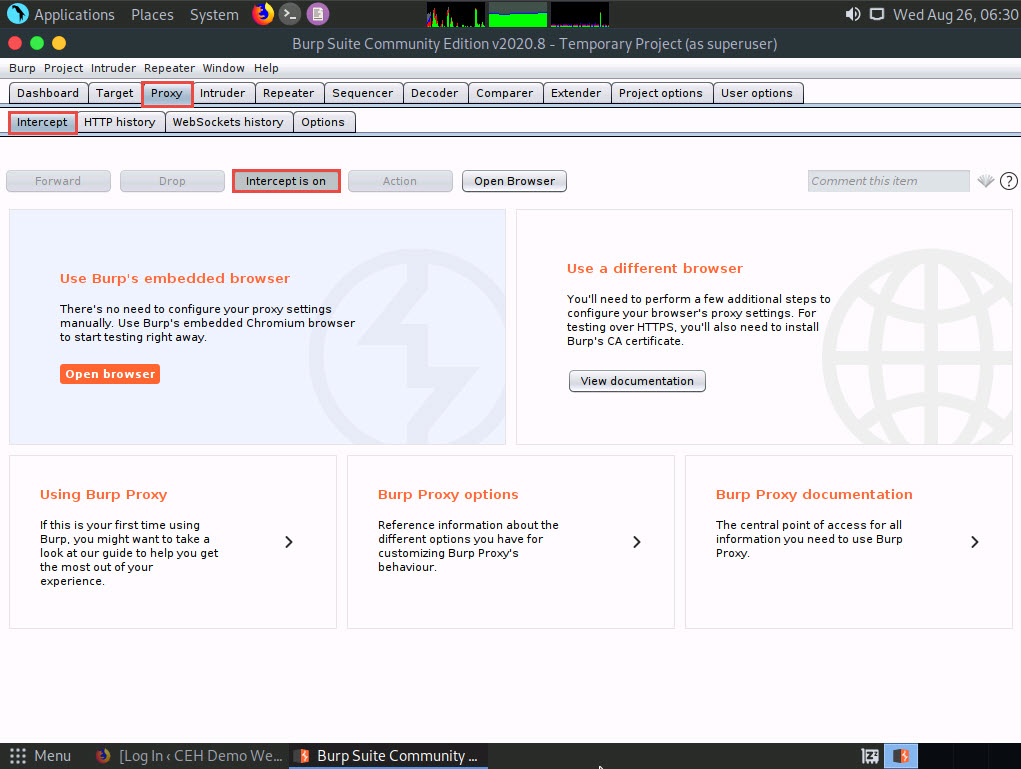Screen dimensions: 1021x769
Task: Click the orange Open browser button
Action: tap(110, 374)
